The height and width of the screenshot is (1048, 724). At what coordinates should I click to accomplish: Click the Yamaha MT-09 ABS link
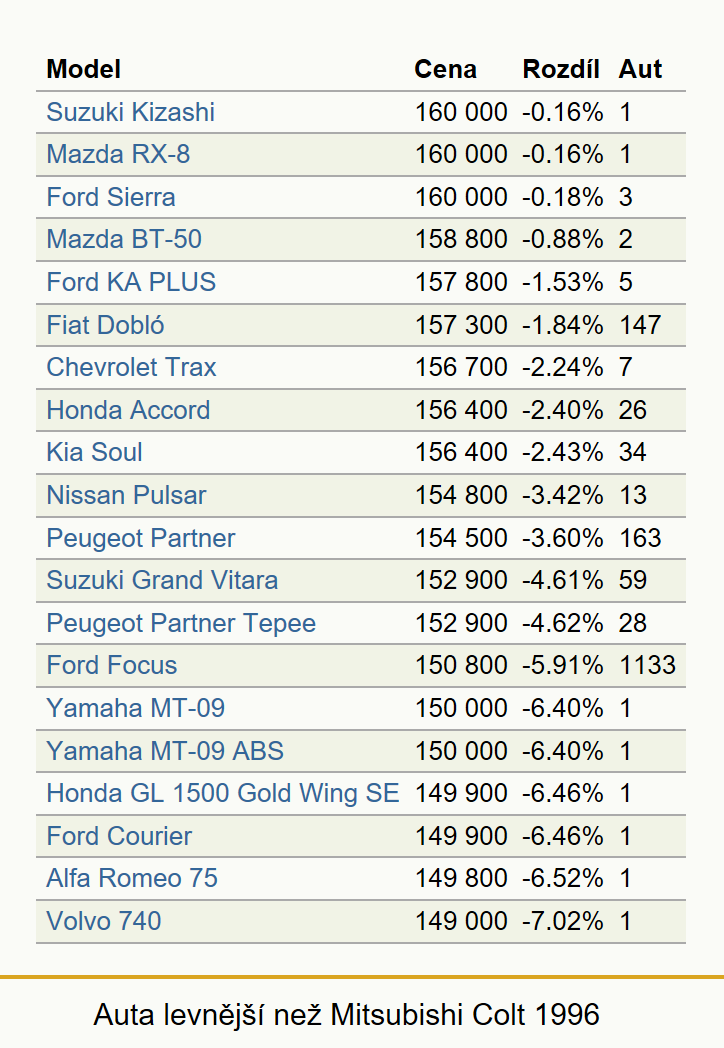point(165,751)
